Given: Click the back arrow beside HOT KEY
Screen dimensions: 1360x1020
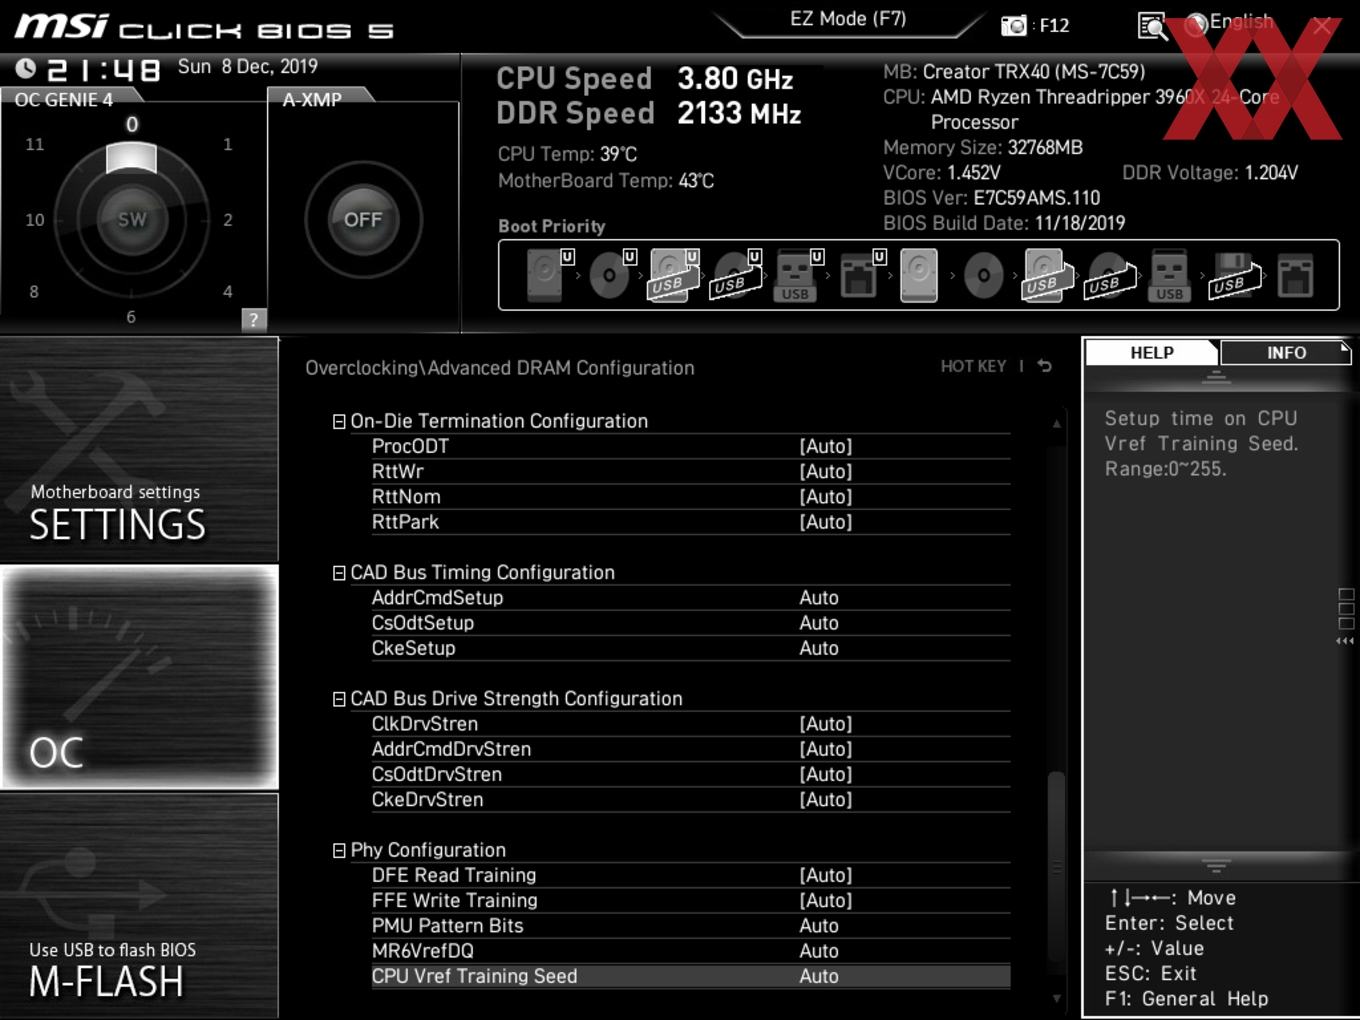Looking at the screenshot, I should pyautogui.click(x=1045, y=366).
